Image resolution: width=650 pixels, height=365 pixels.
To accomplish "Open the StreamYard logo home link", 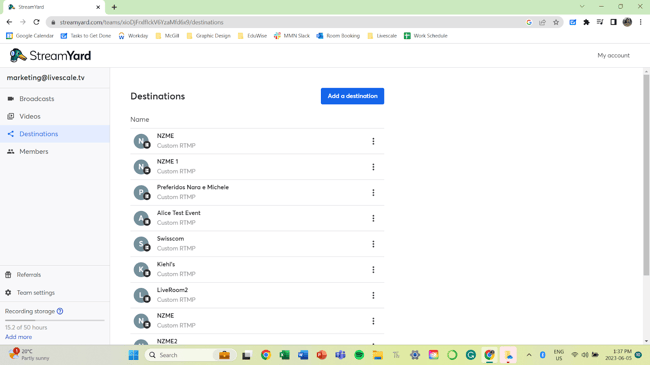I will 50,55.
